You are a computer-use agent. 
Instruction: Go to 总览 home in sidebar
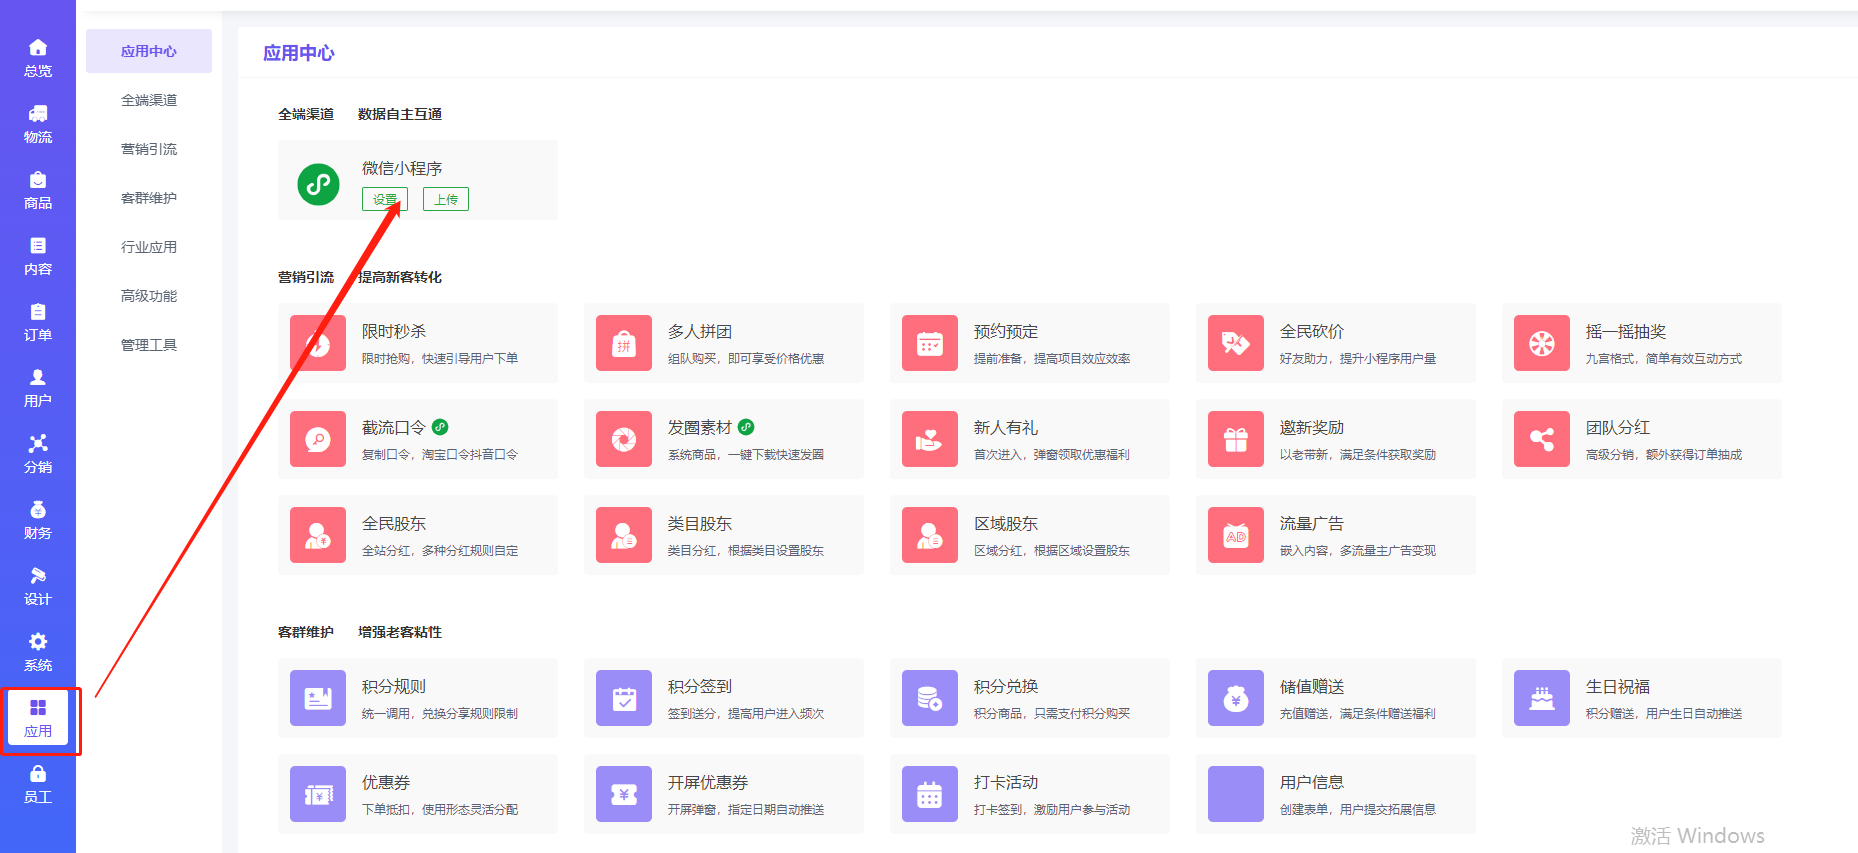pyautogui.click(x=38, y=58)
